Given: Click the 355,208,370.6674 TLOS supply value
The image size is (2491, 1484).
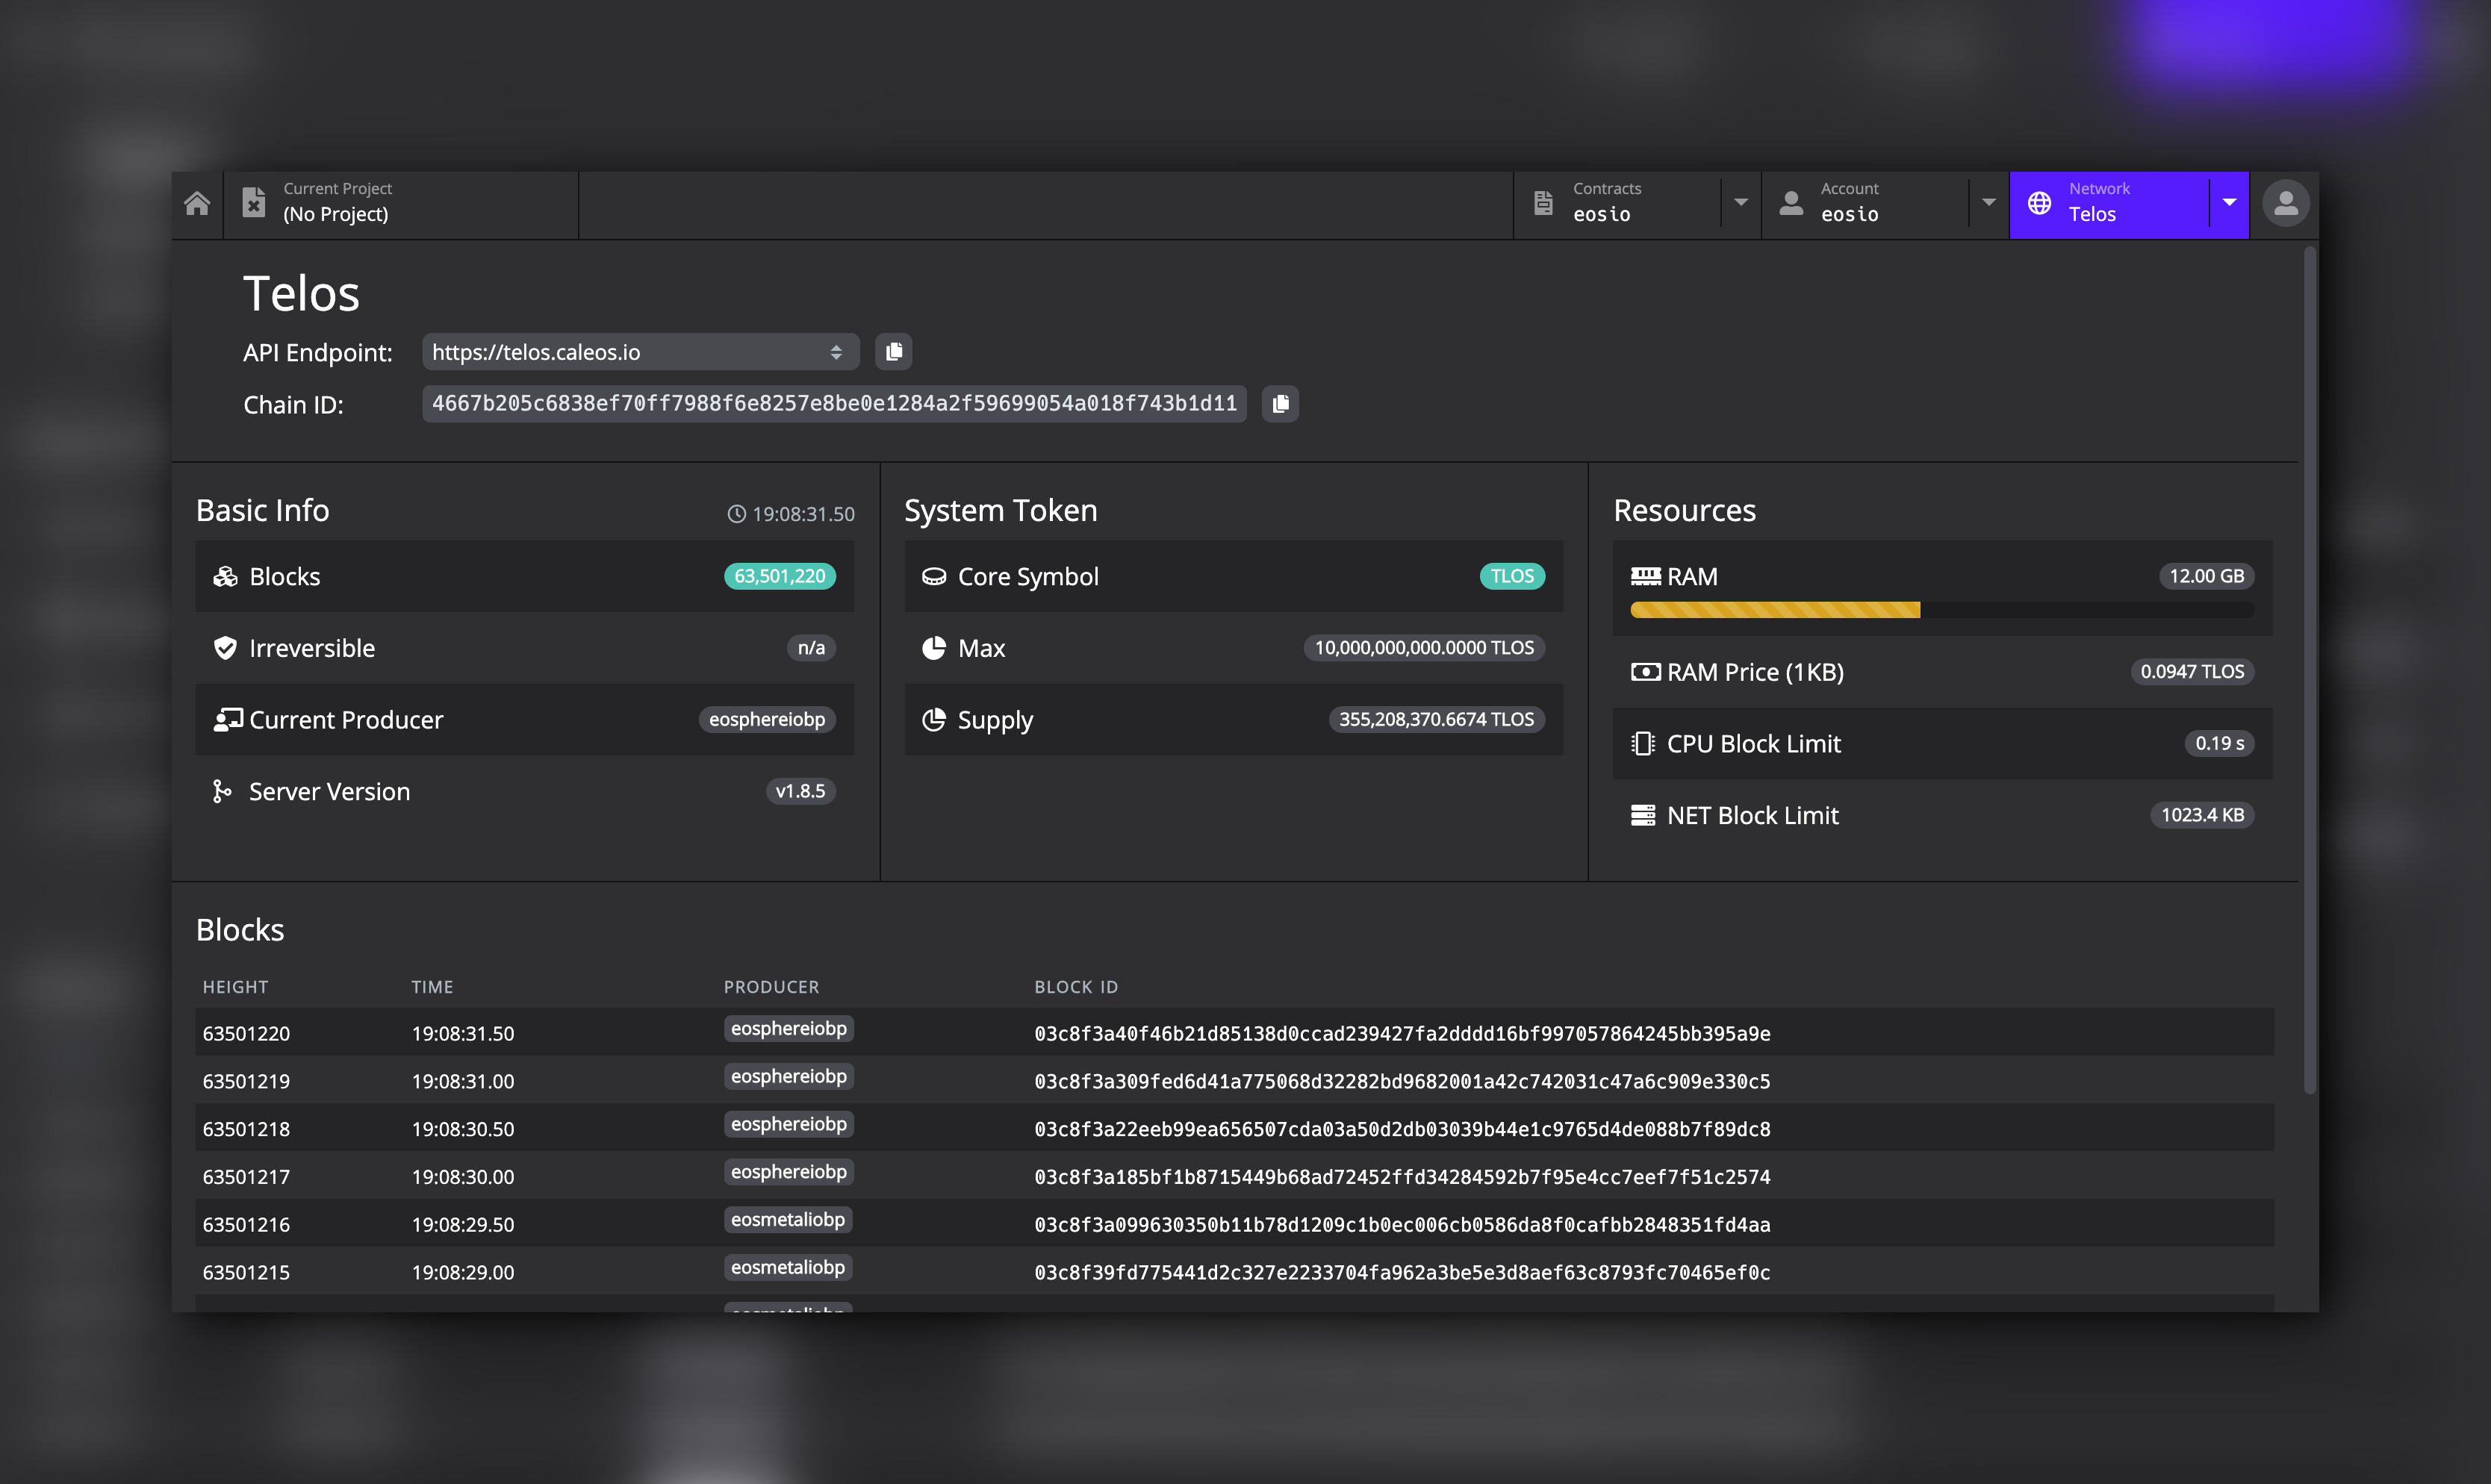Looking at the screenshot, I should [1436, 719].
